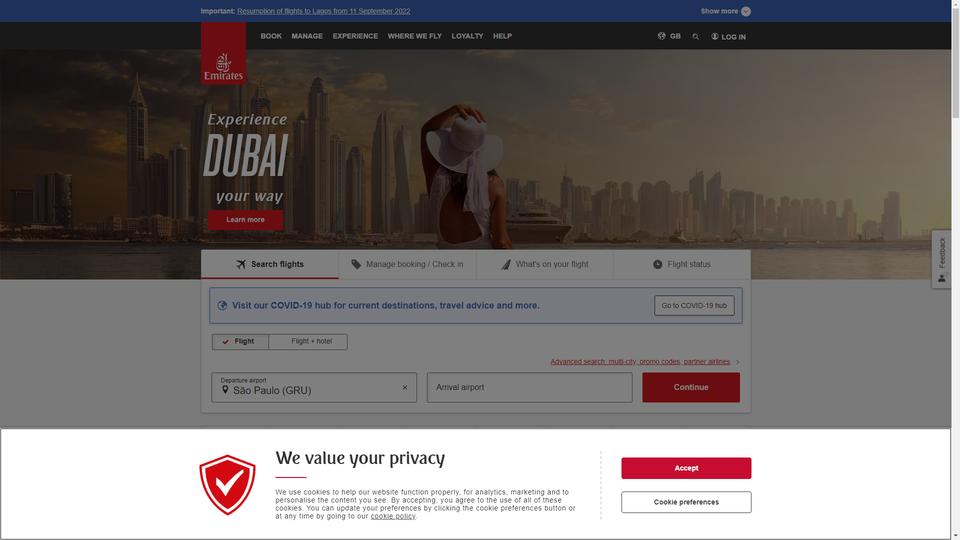
Task: Open the search magnifier icon in header
Action: click(x=696, y=37)
